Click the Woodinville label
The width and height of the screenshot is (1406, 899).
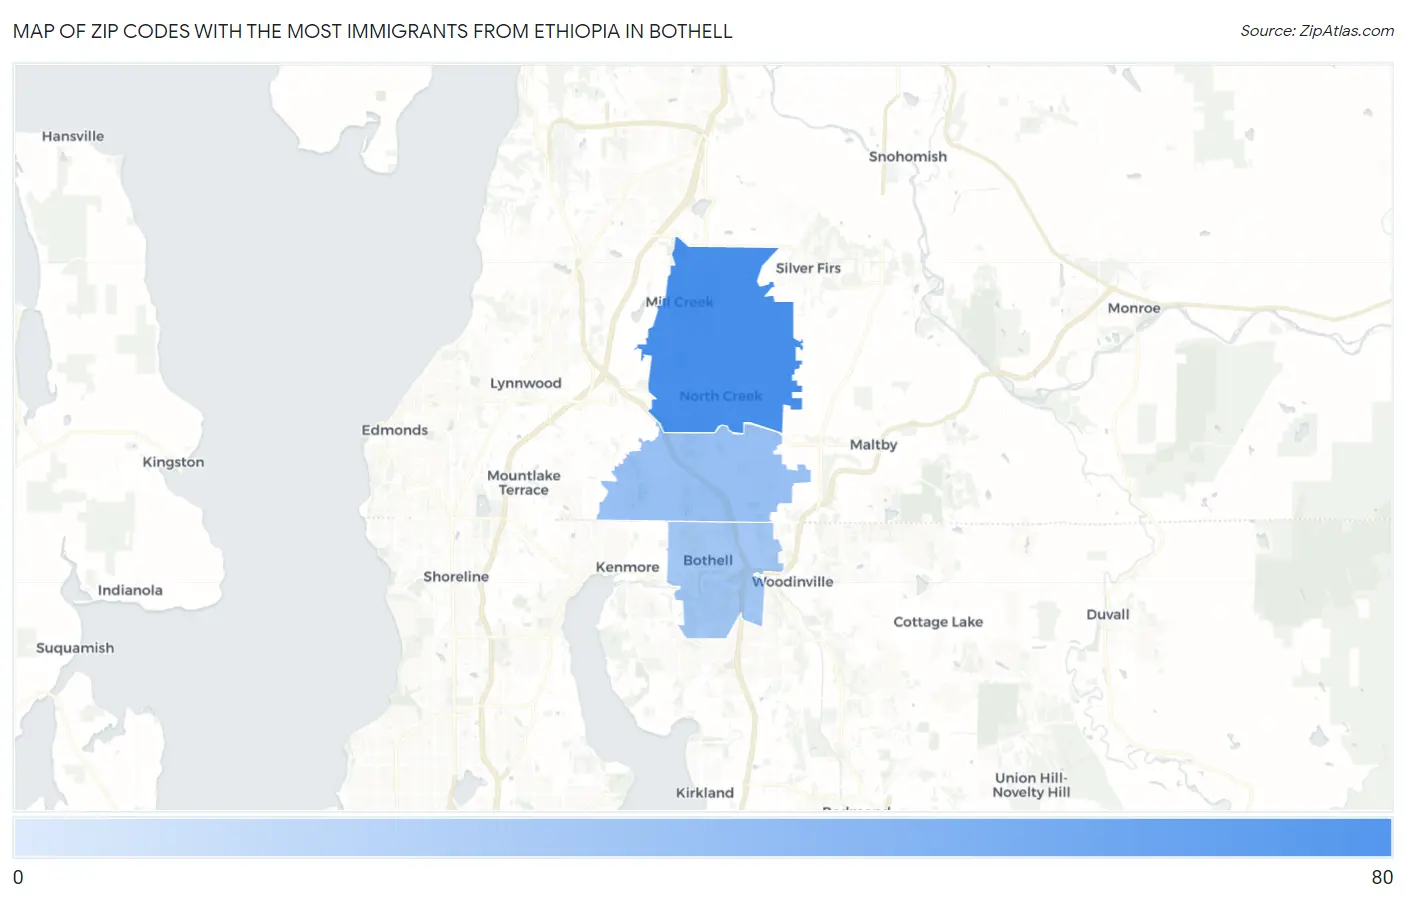tap(793, 582)
